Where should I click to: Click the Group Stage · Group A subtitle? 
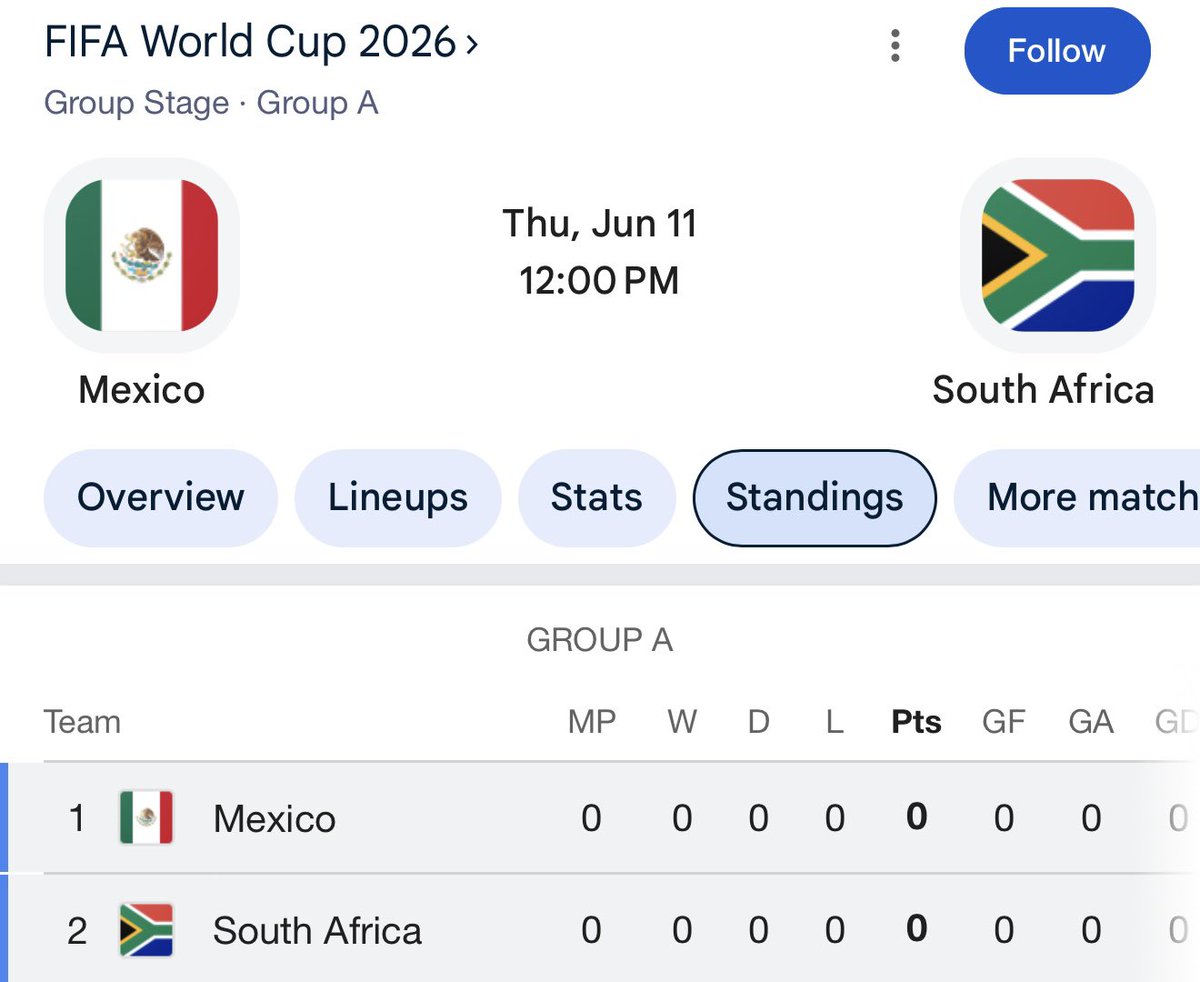pos(211,103)
